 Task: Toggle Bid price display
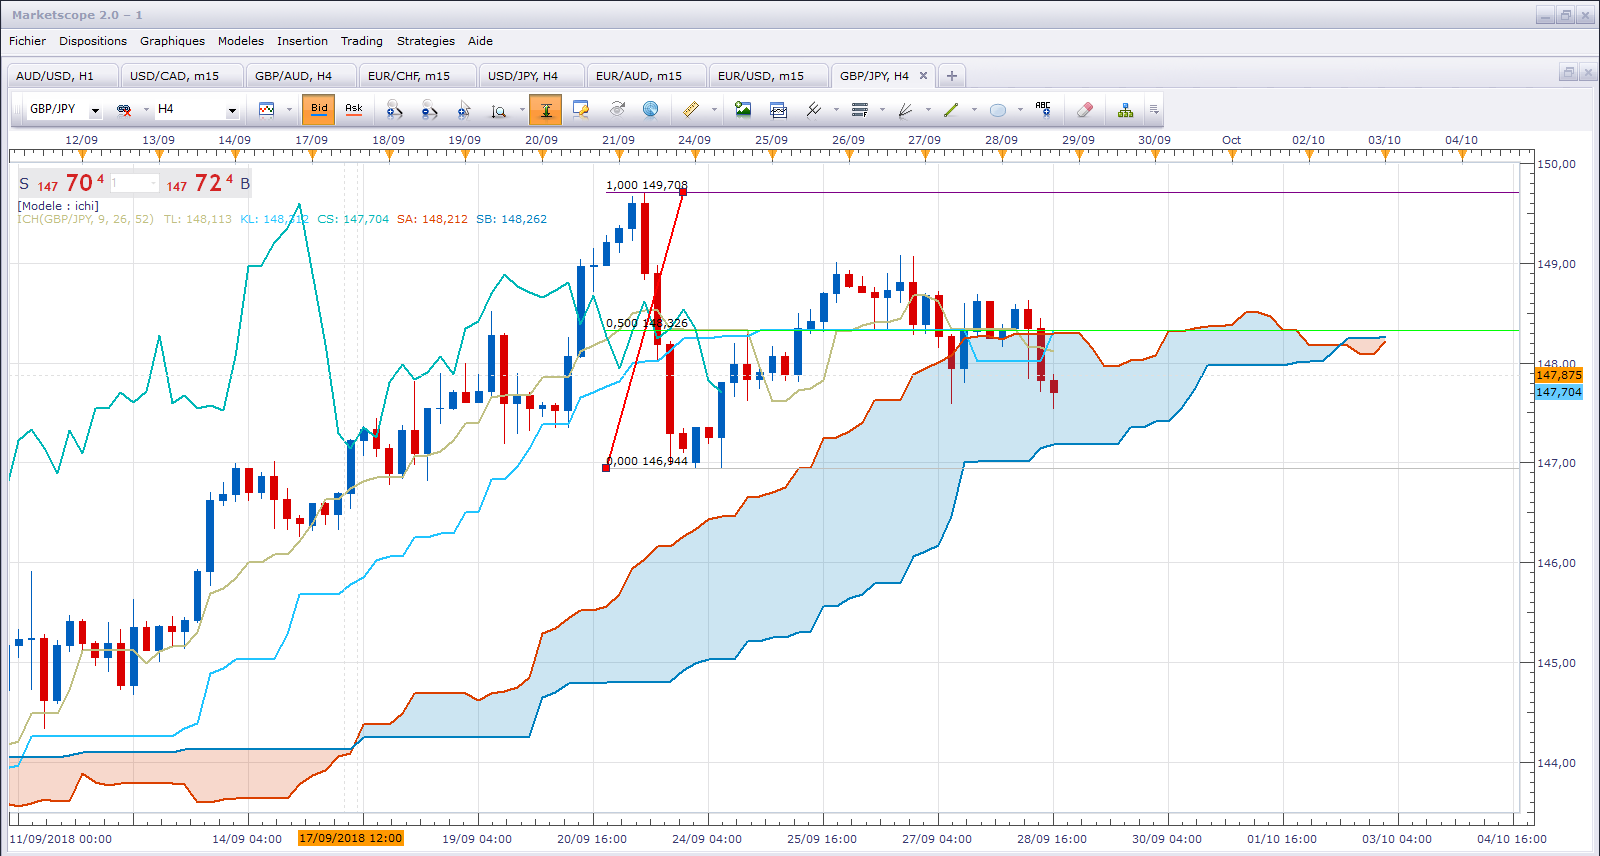(x=319, y=109)
